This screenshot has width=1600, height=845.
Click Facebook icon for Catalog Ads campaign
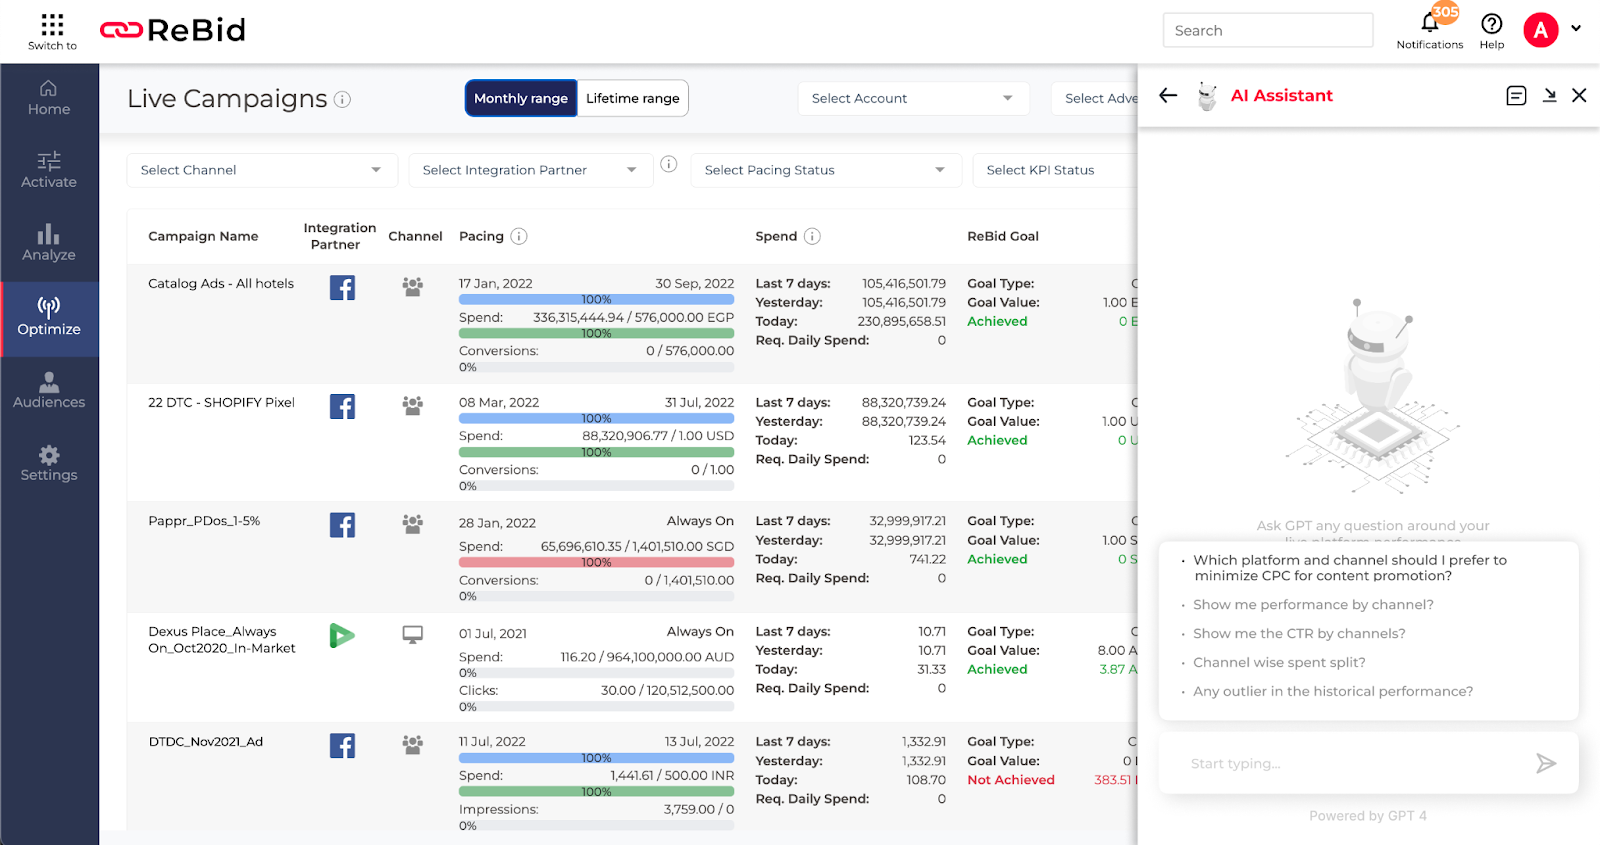[342, 288]
